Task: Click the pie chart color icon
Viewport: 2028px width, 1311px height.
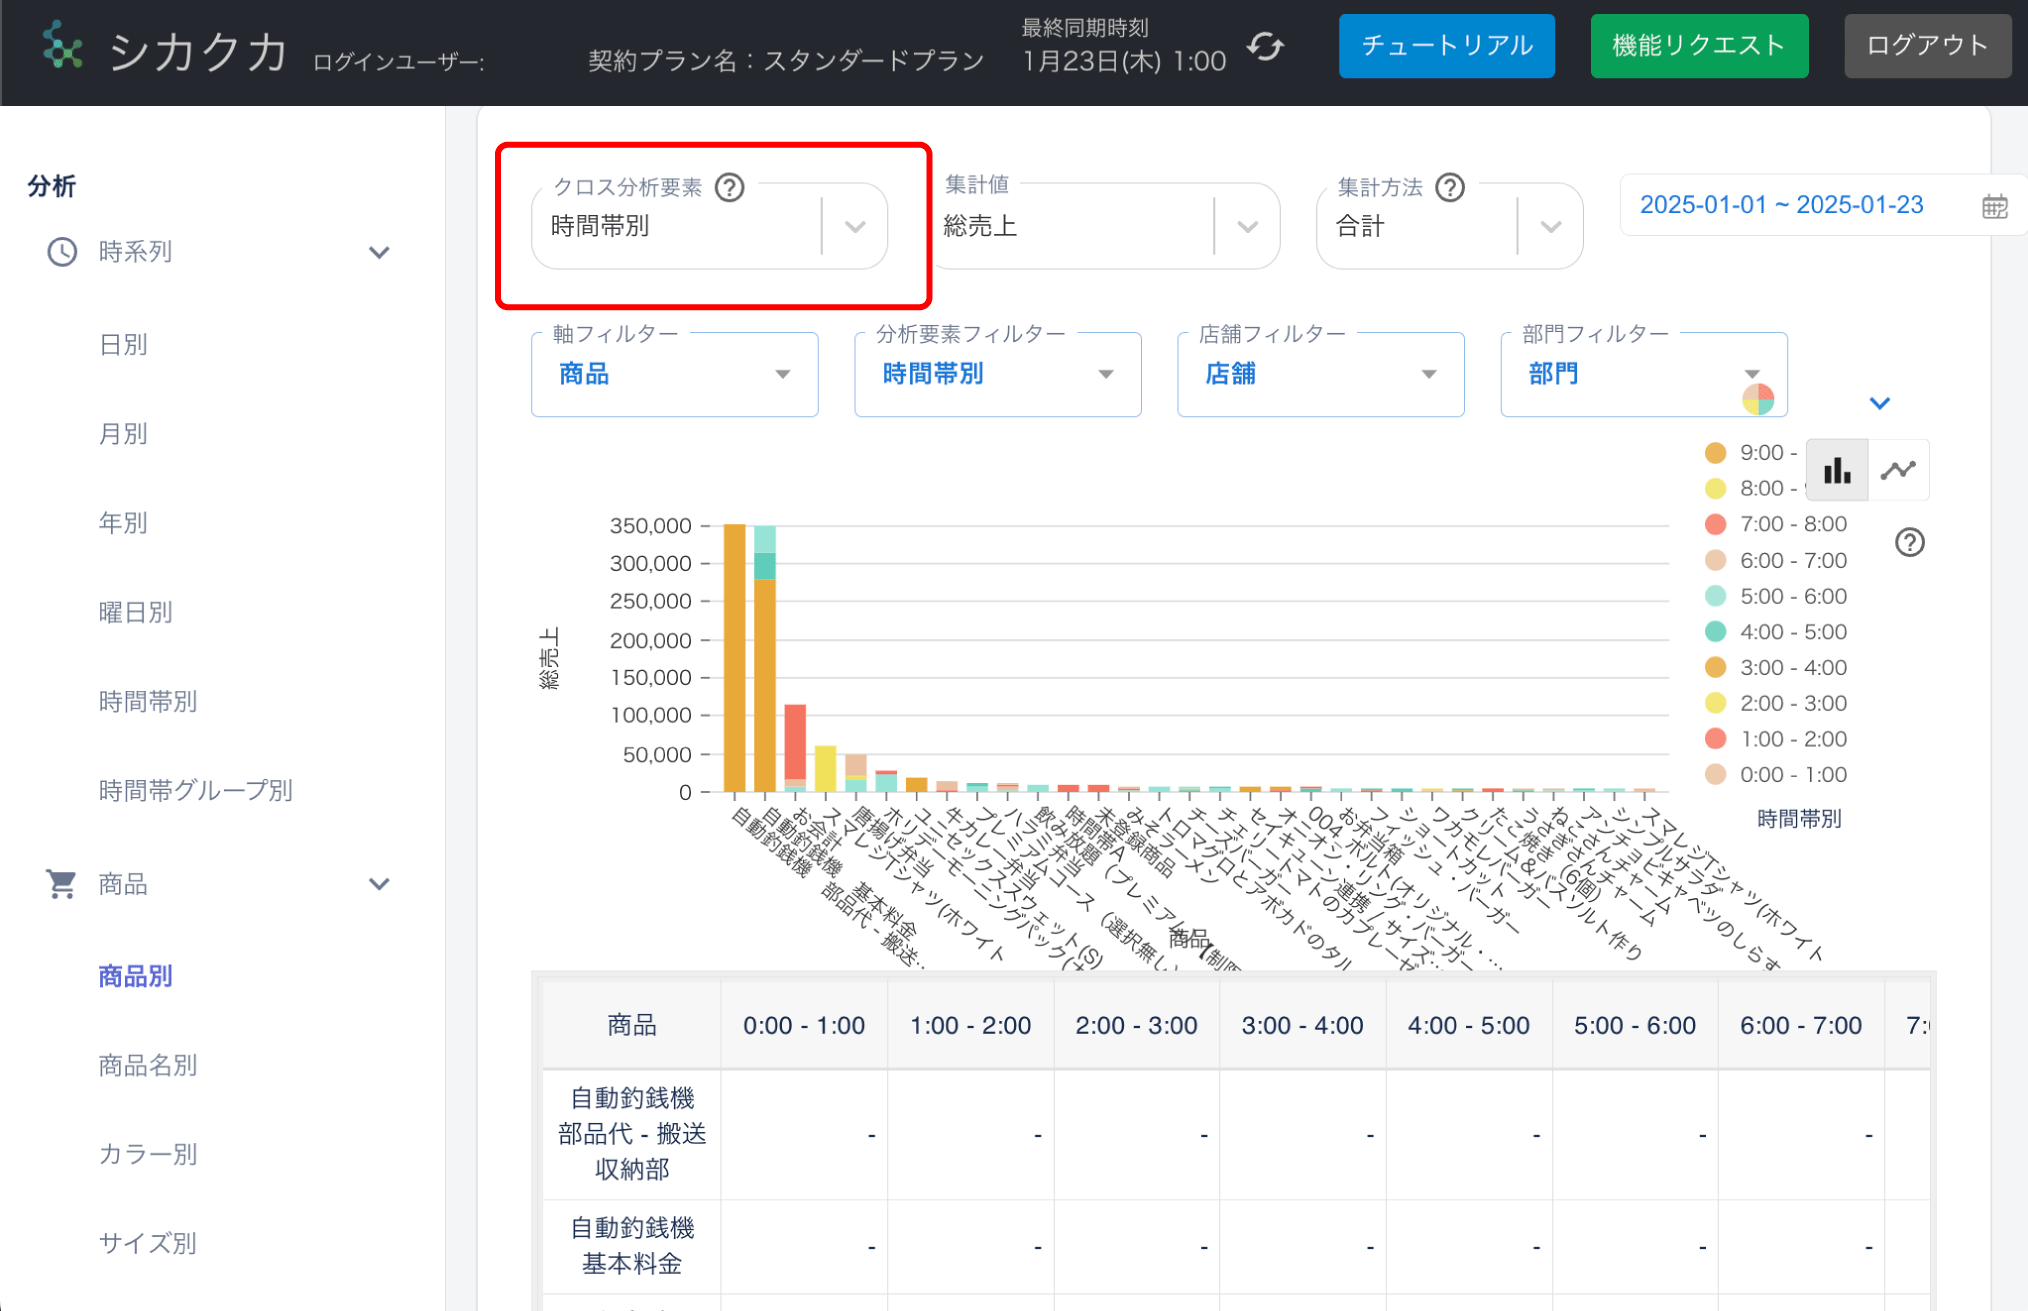Action: click(1757, 399)
